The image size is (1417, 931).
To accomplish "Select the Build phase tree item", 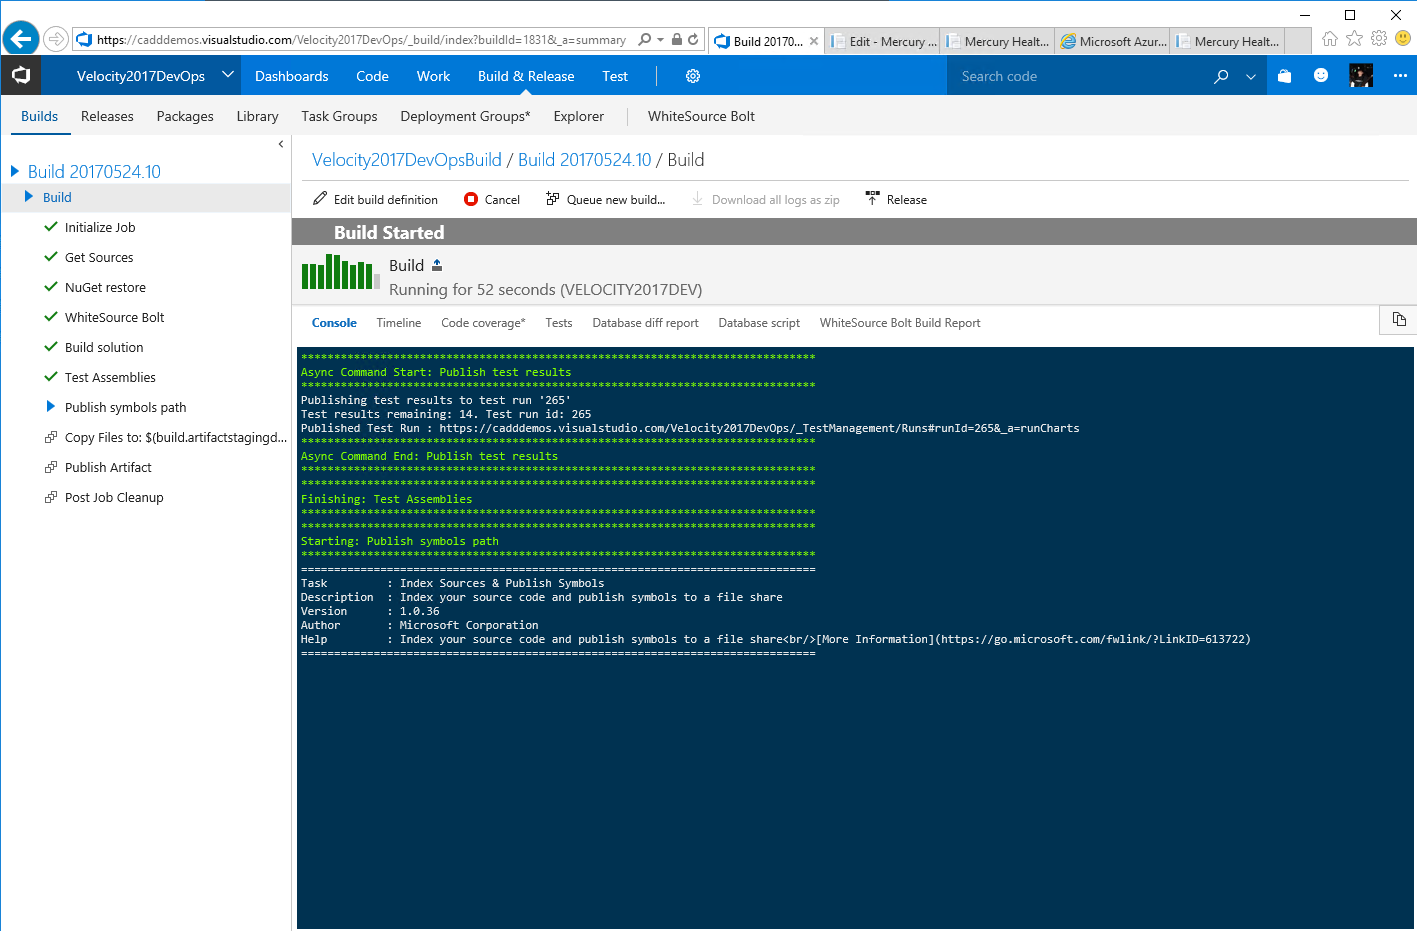I will pyautogui.click(x=57, y=197).
